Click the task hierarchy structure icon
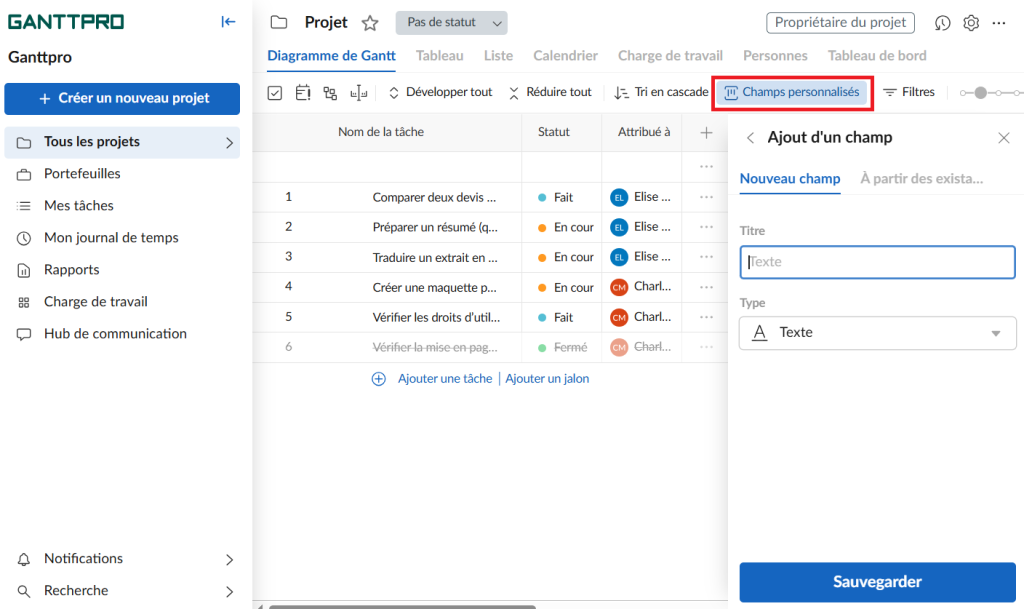 [x=330, y=91]
